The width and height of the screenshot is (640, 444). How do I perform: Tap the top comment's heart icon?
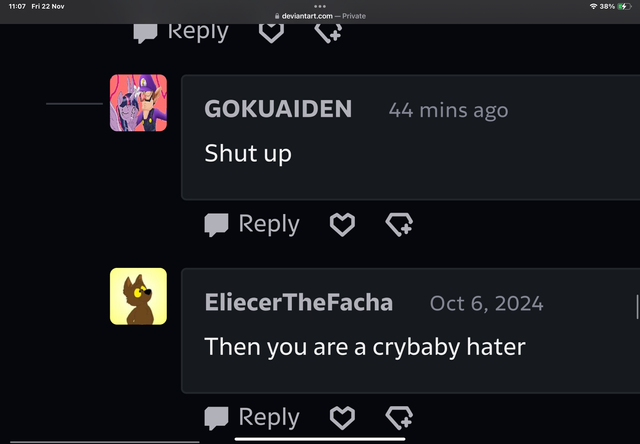[x=271, y=33]
